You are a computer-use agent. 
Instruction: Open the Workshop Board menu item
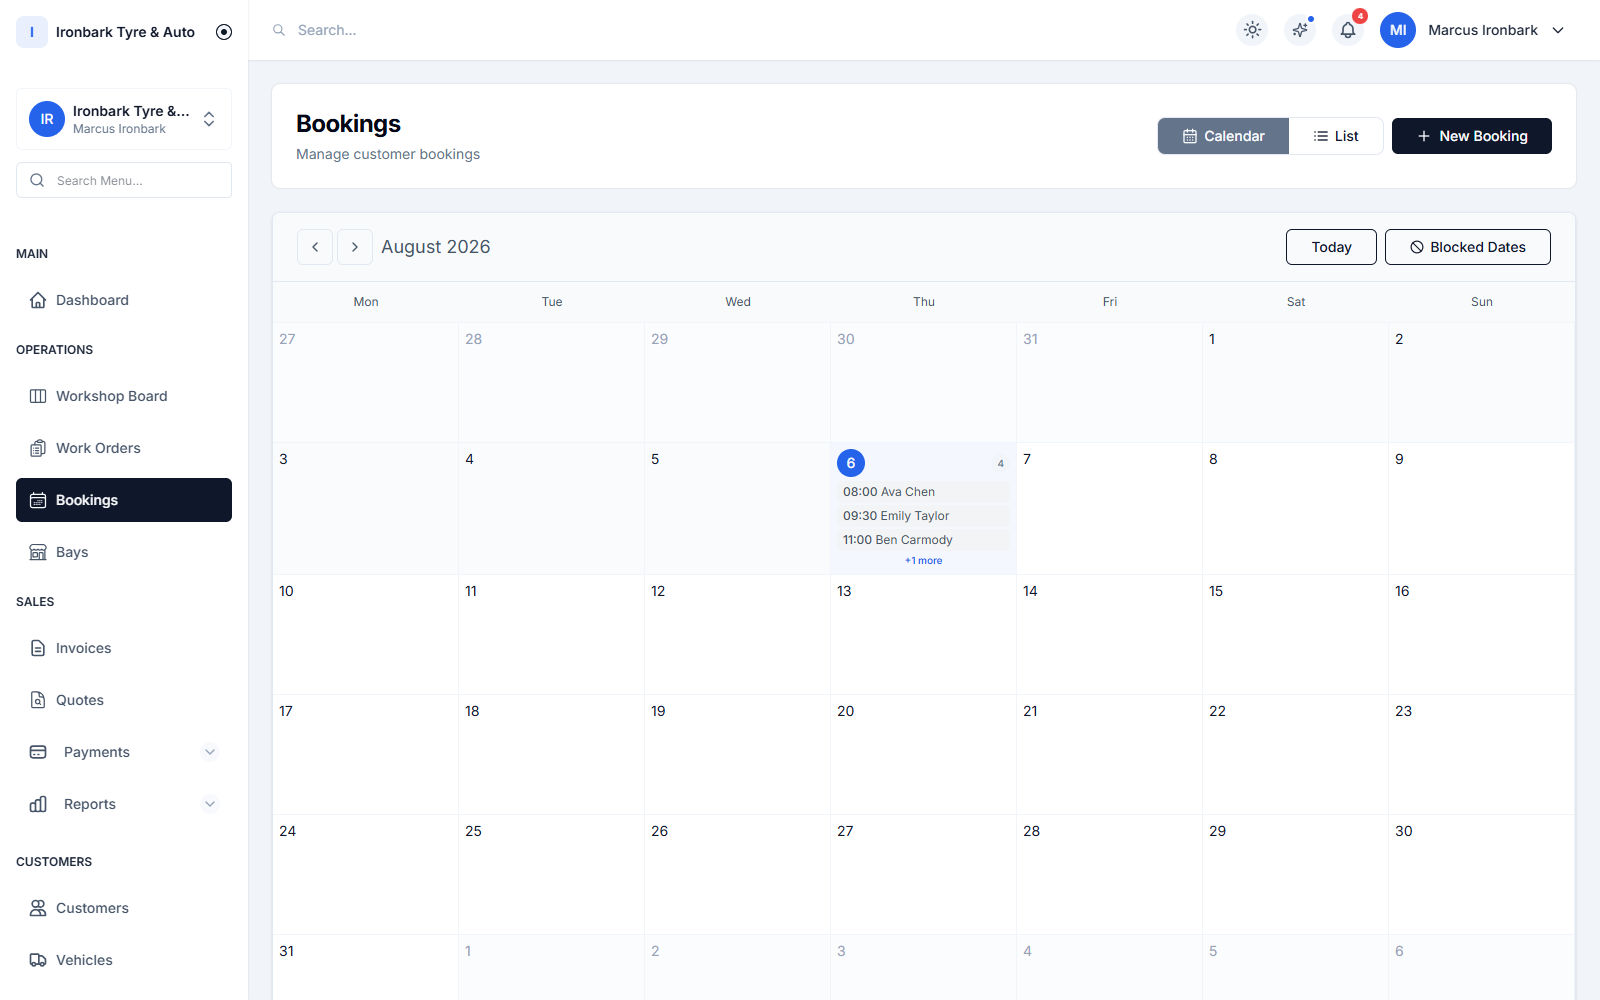[x=124, y=396]
